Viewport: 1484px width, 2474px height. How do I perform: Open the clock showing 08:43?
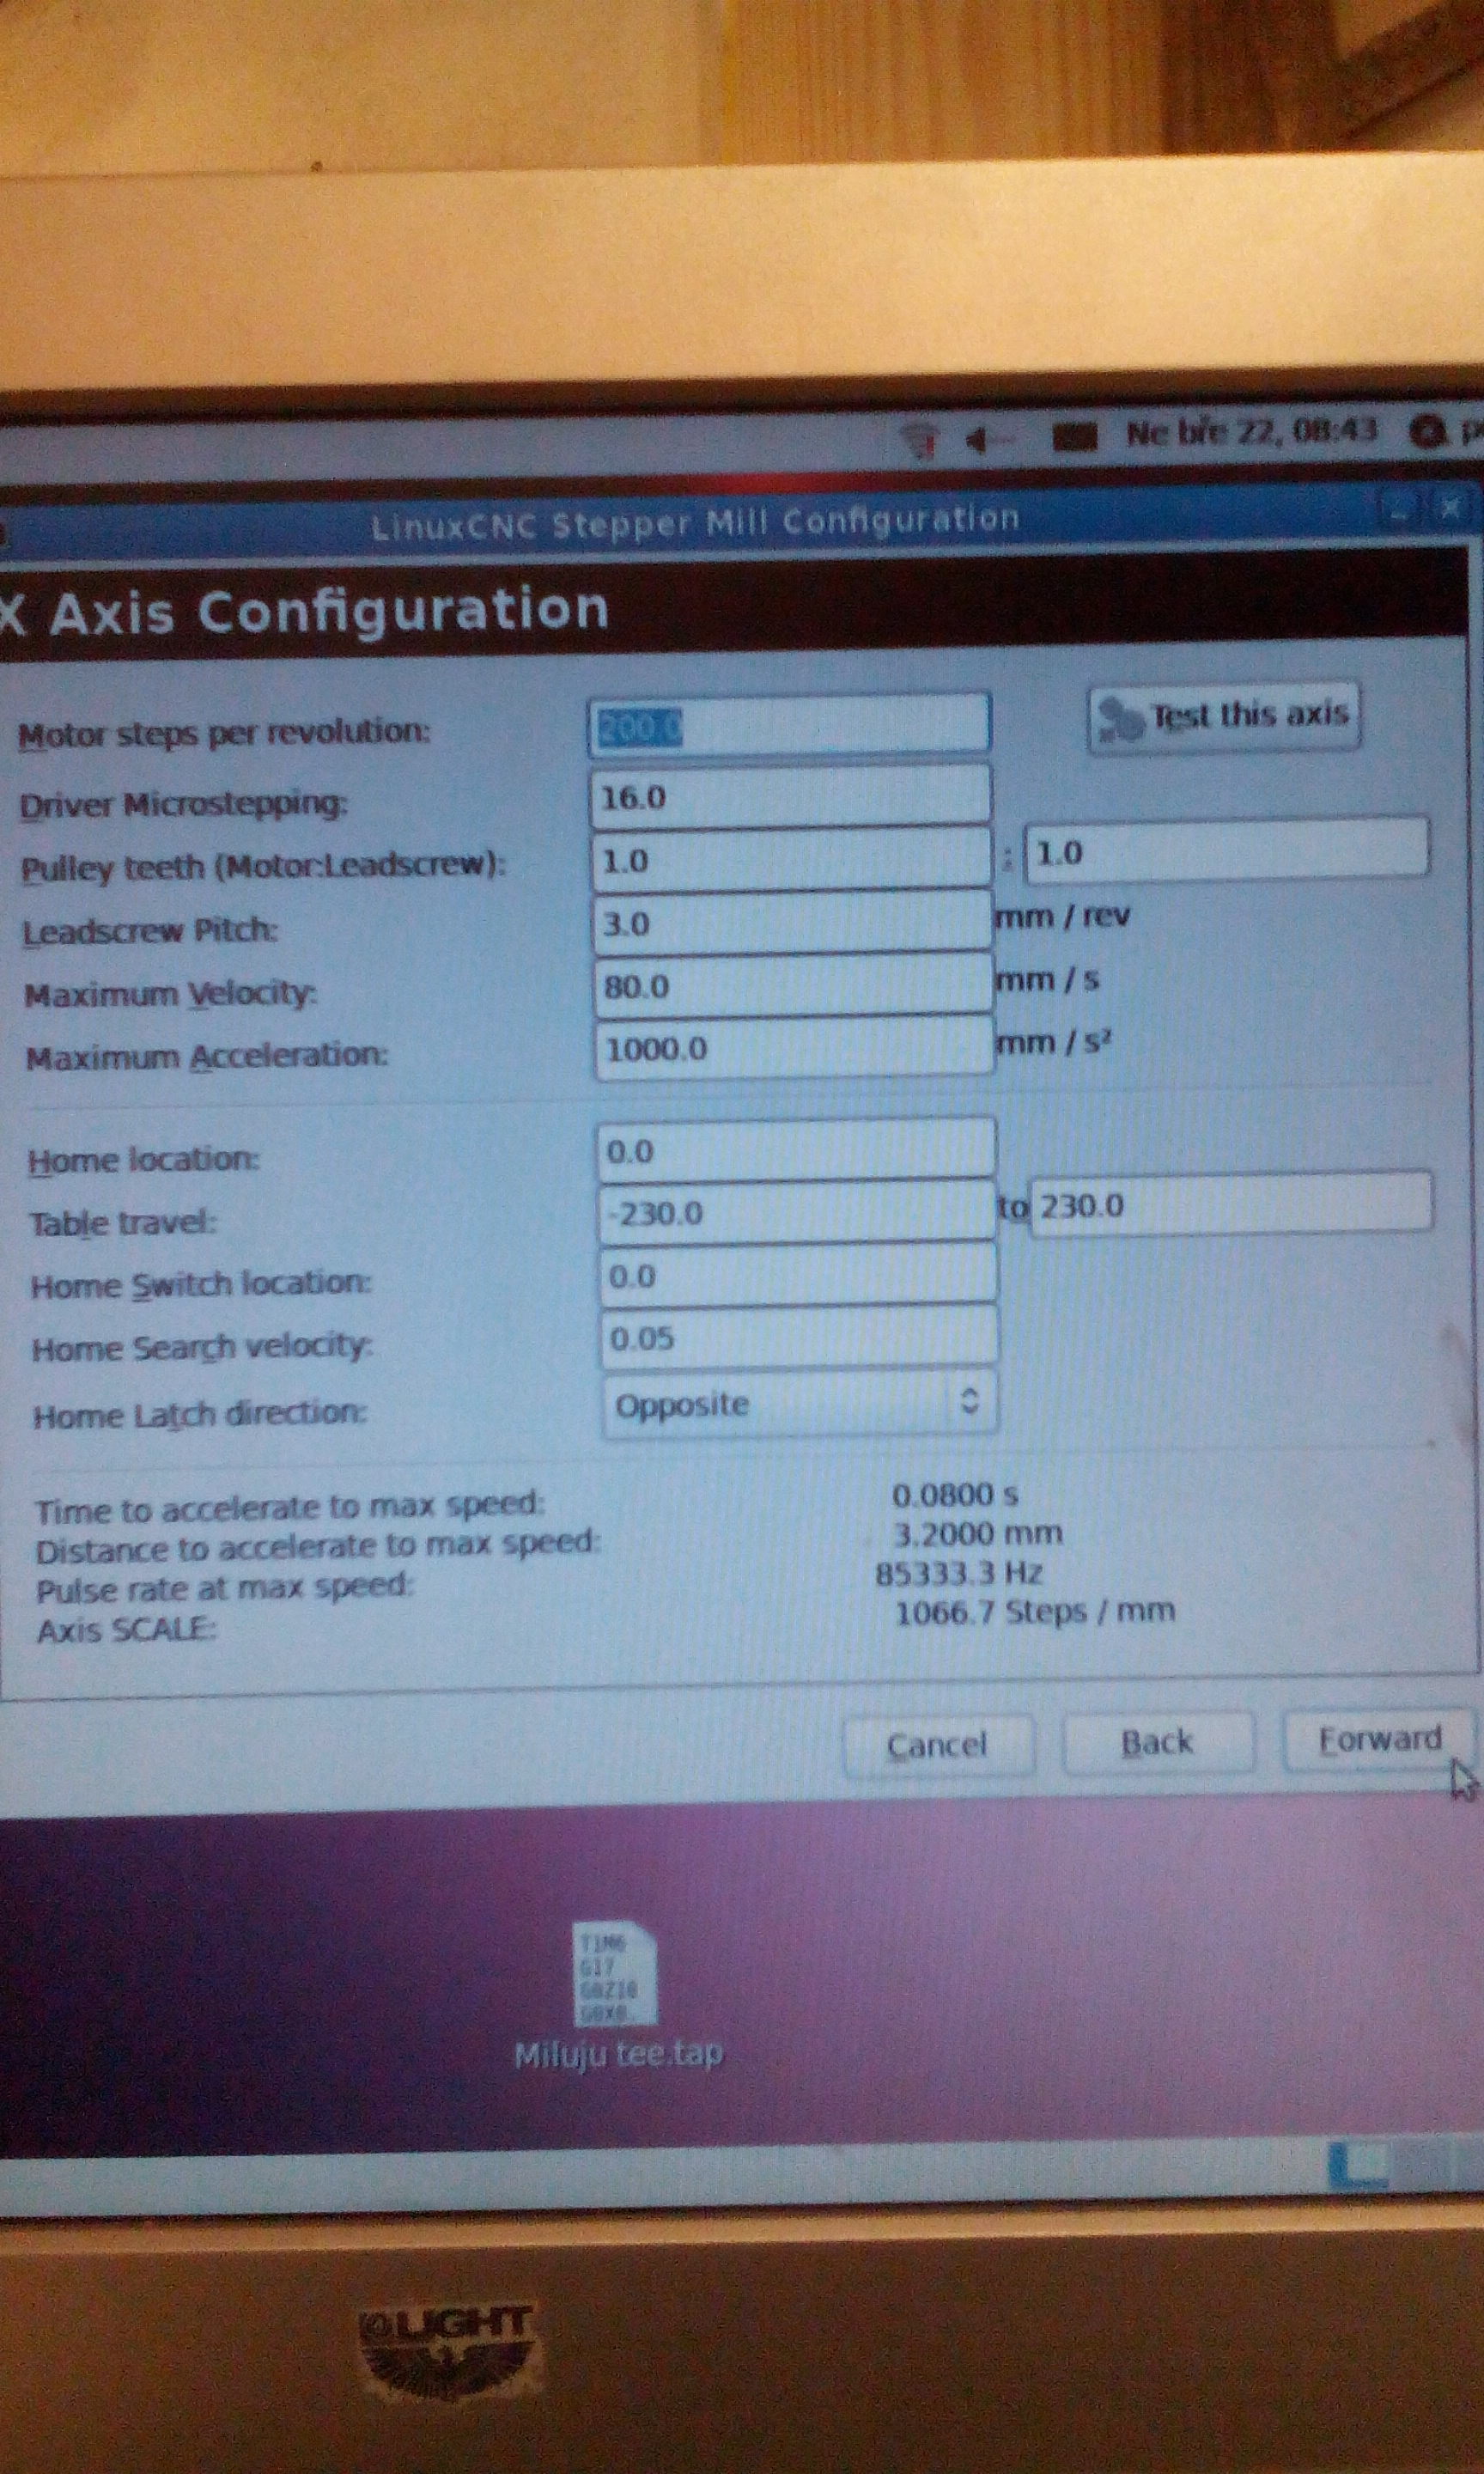(1250, 433)
